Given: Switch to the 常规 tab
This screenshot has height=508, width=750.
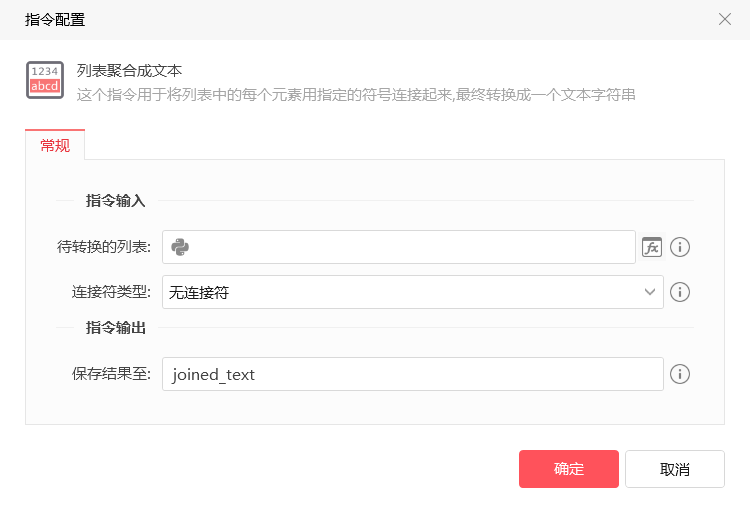Looking at the screenshot, I should pyautogui.click(x=55, y=146).
